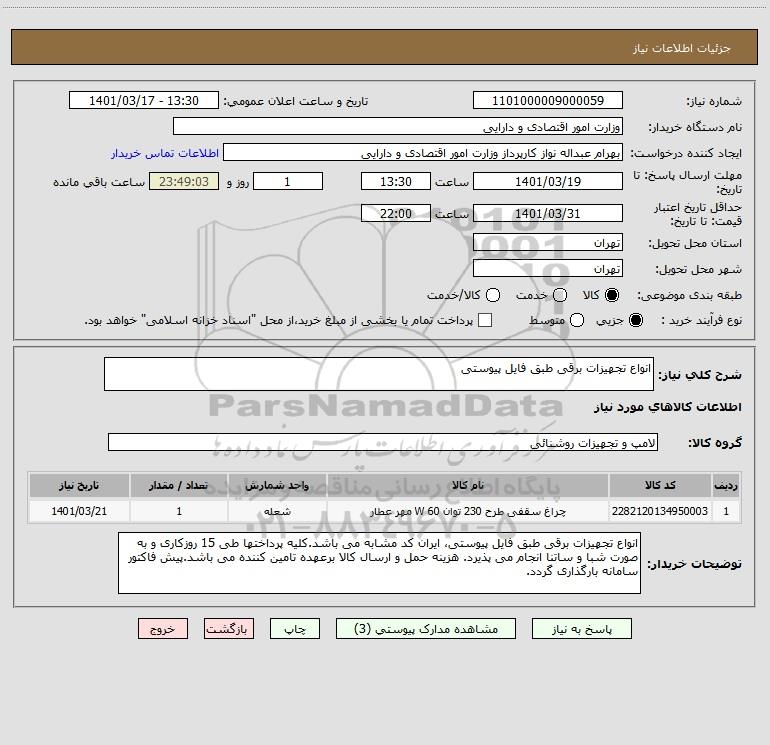Image resolution: width=770 pixels, height=745 pixels.
Task: Click the شرح کلی نیاز description box
Action: coord(379,374)
